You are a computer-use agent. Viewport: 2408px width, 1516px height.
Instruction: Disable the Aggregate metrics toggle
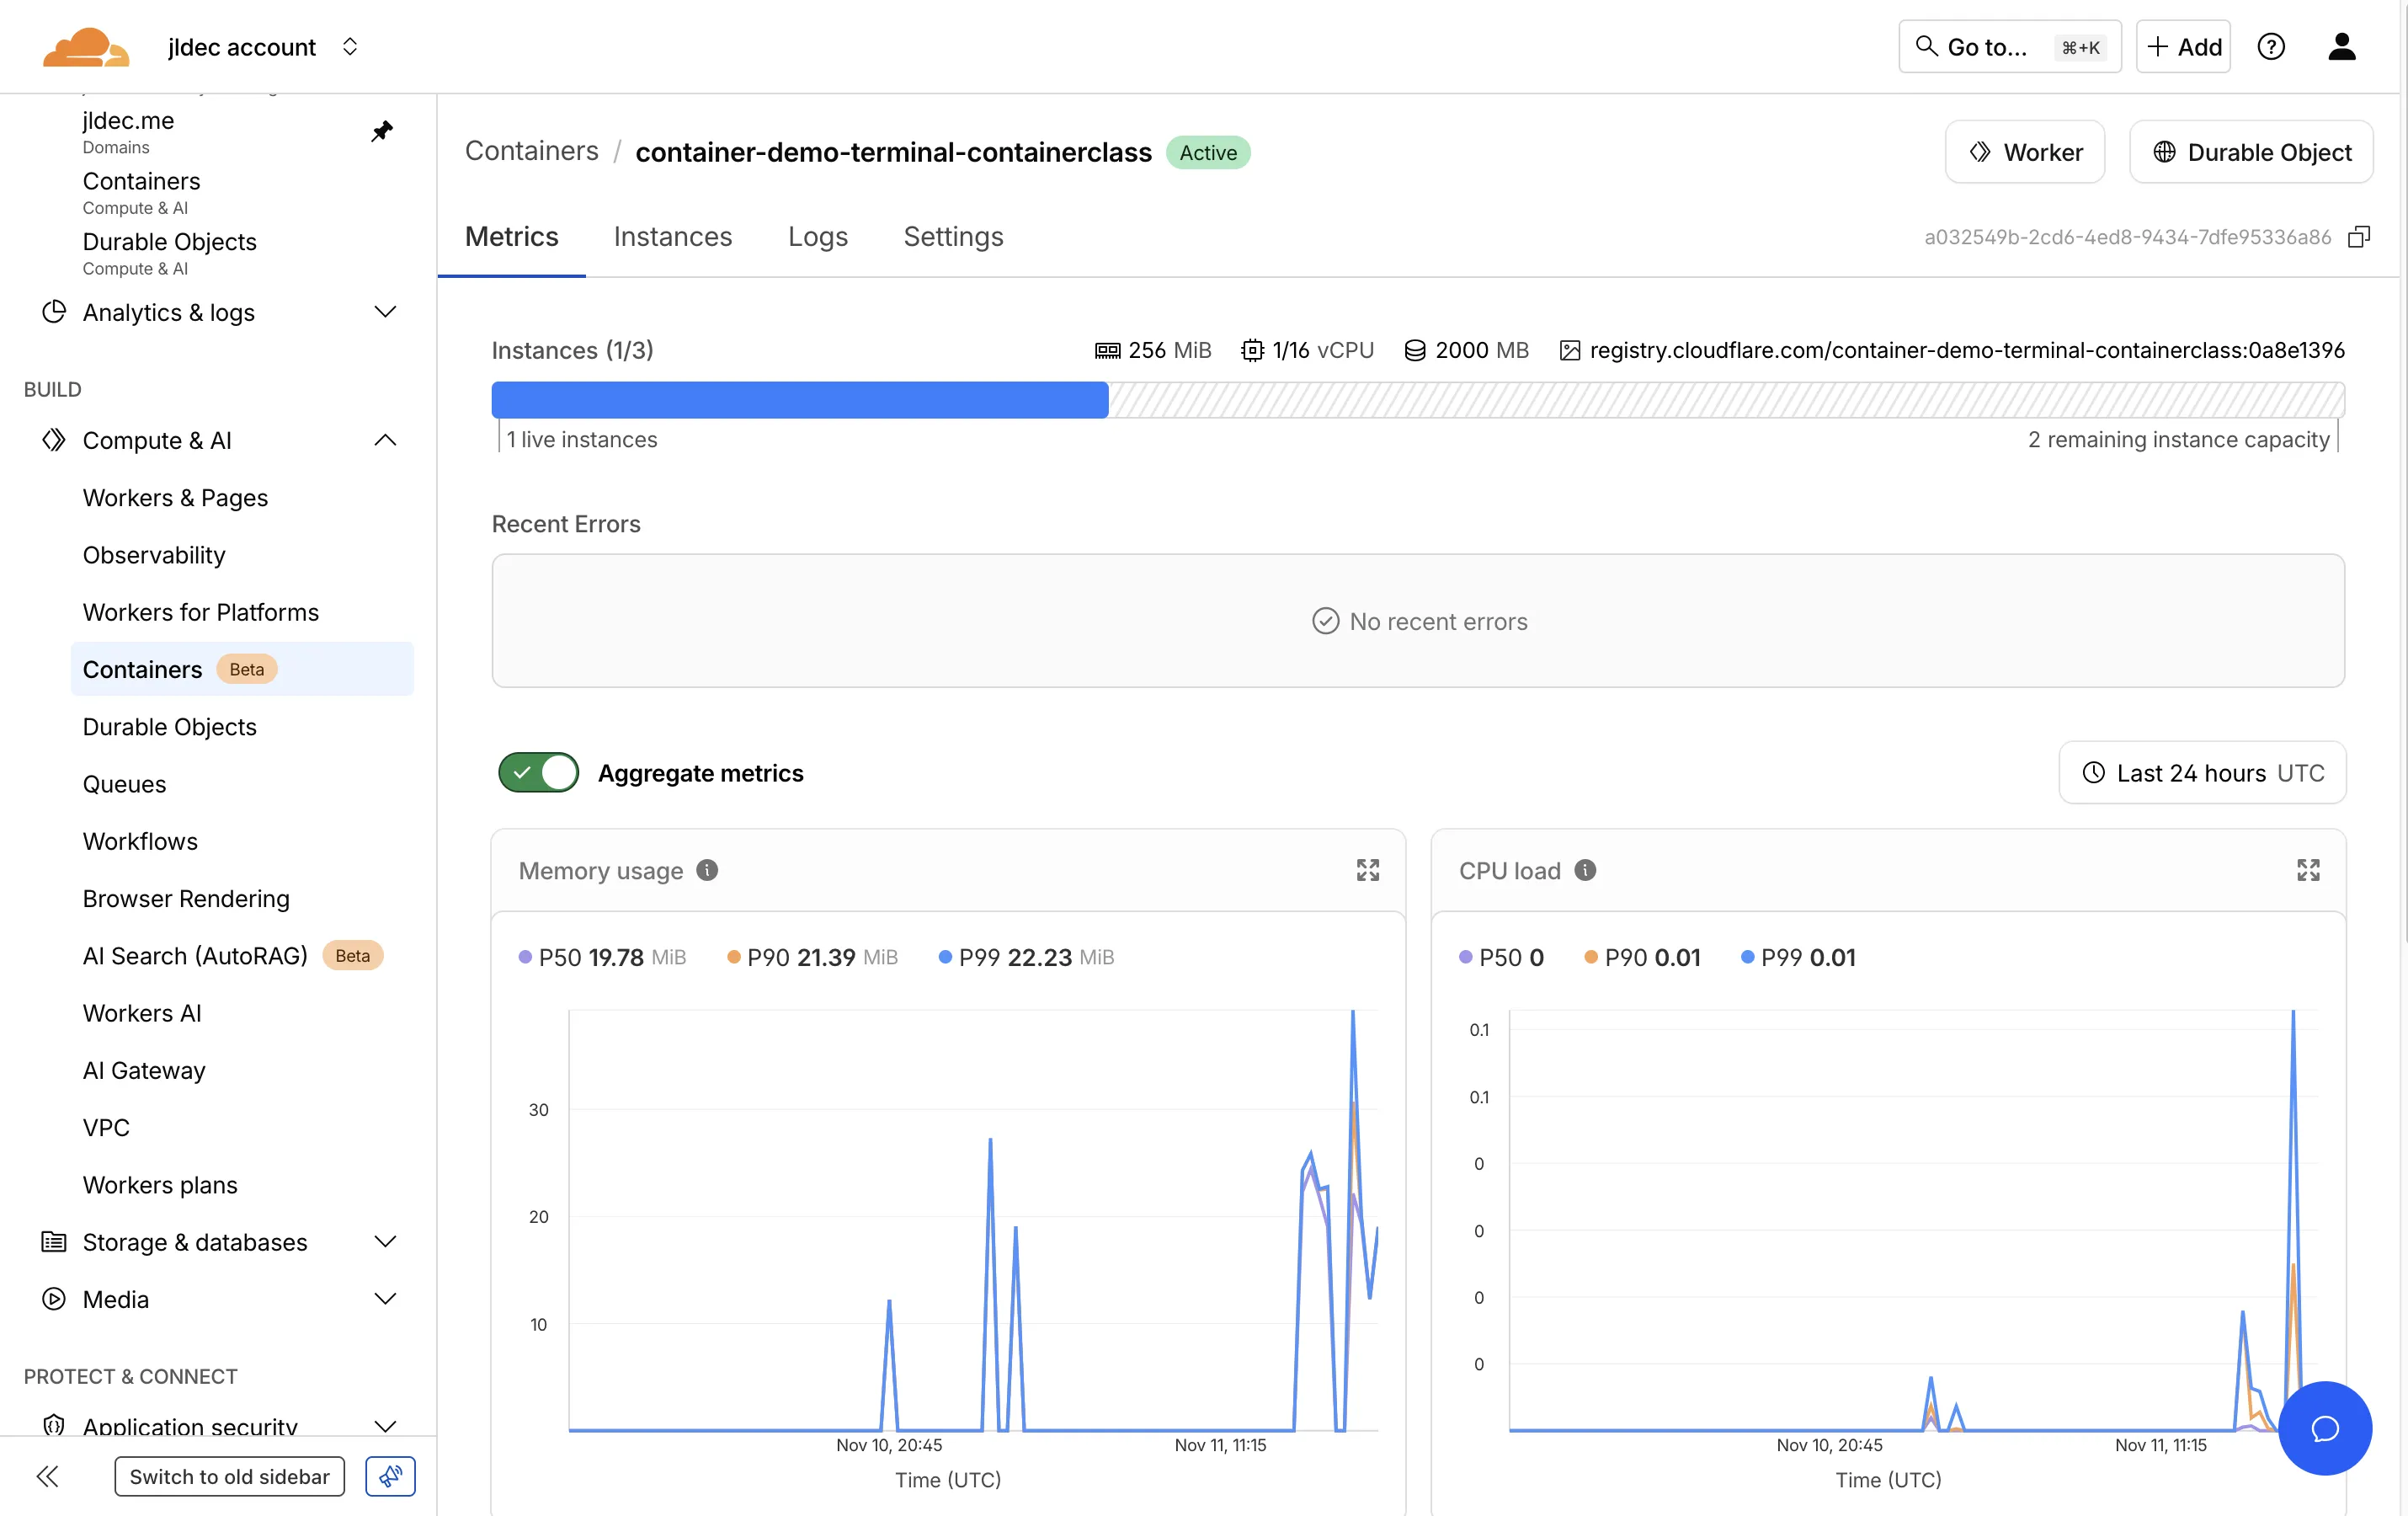[x=537, y=772]
